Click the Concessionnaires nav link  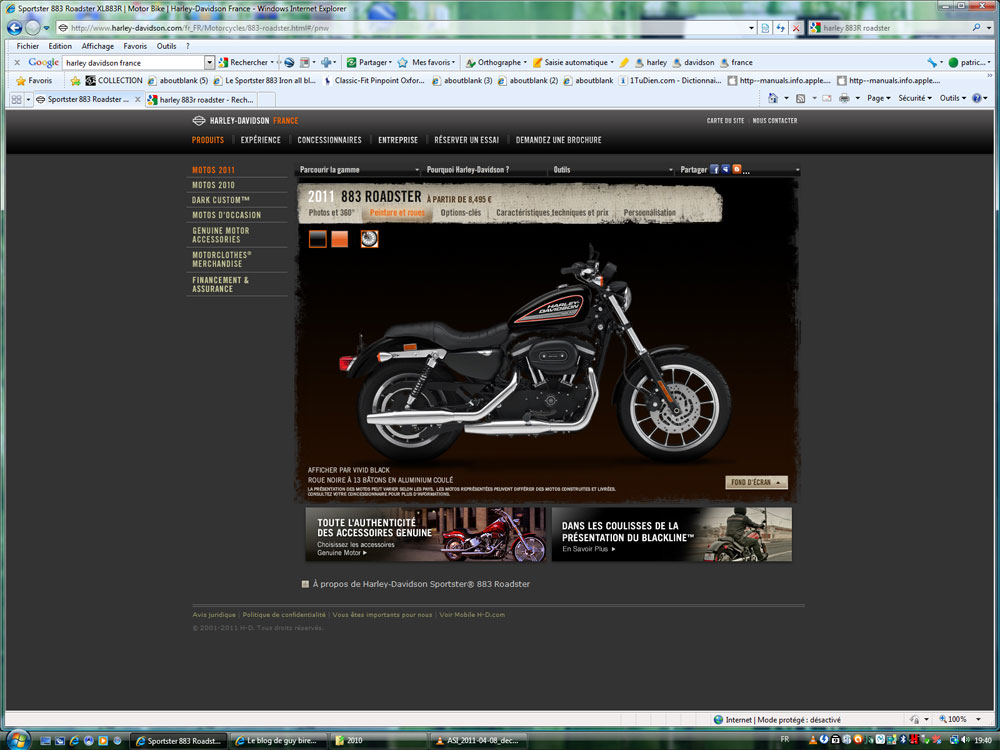click(329, 140)
